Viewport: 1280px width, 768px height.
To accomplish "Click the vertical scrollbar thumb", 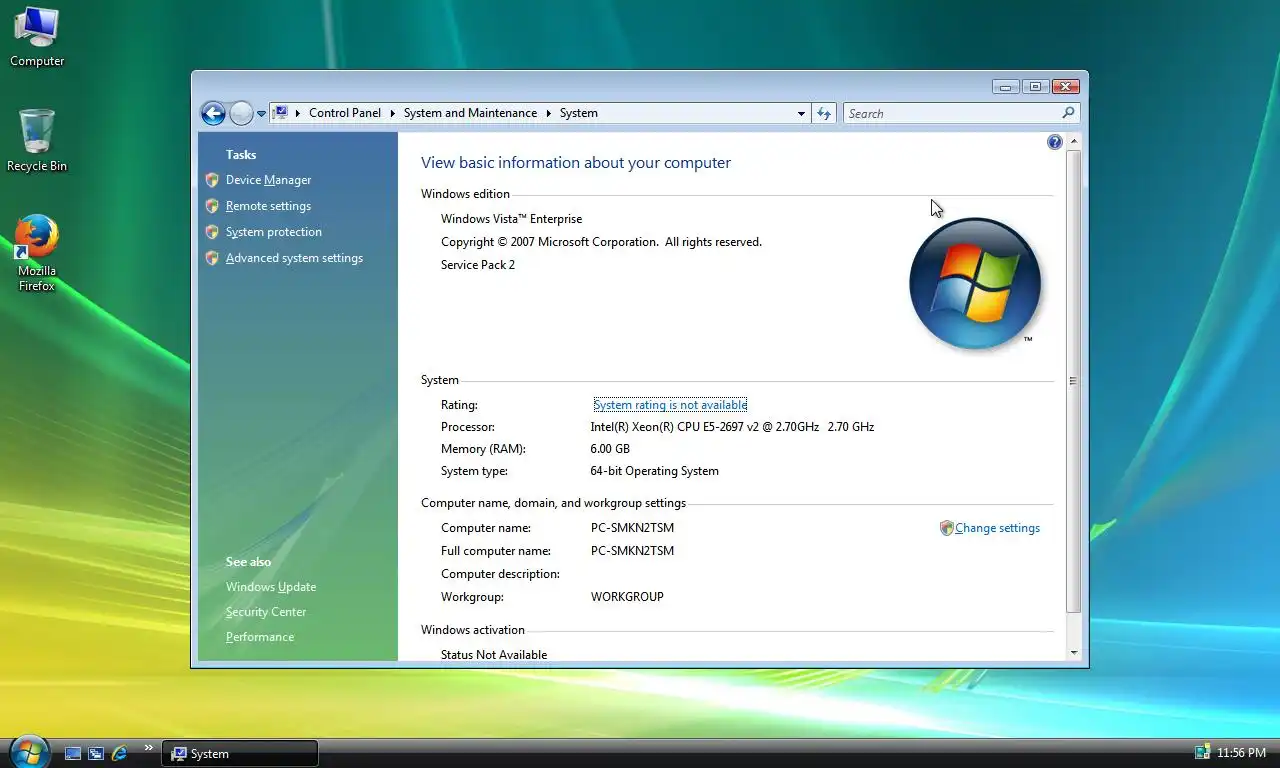I will tap(1074, 381).
